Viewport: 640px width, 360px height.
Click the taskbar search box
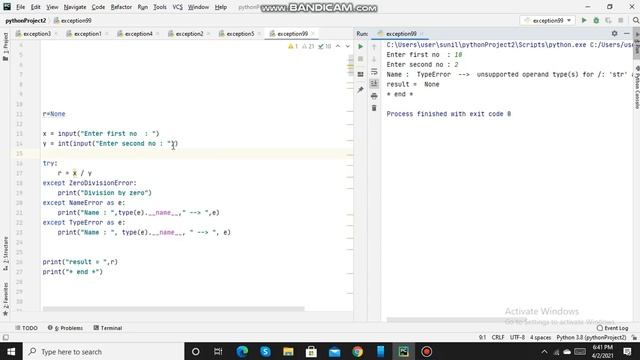click(x=104, y=351)
